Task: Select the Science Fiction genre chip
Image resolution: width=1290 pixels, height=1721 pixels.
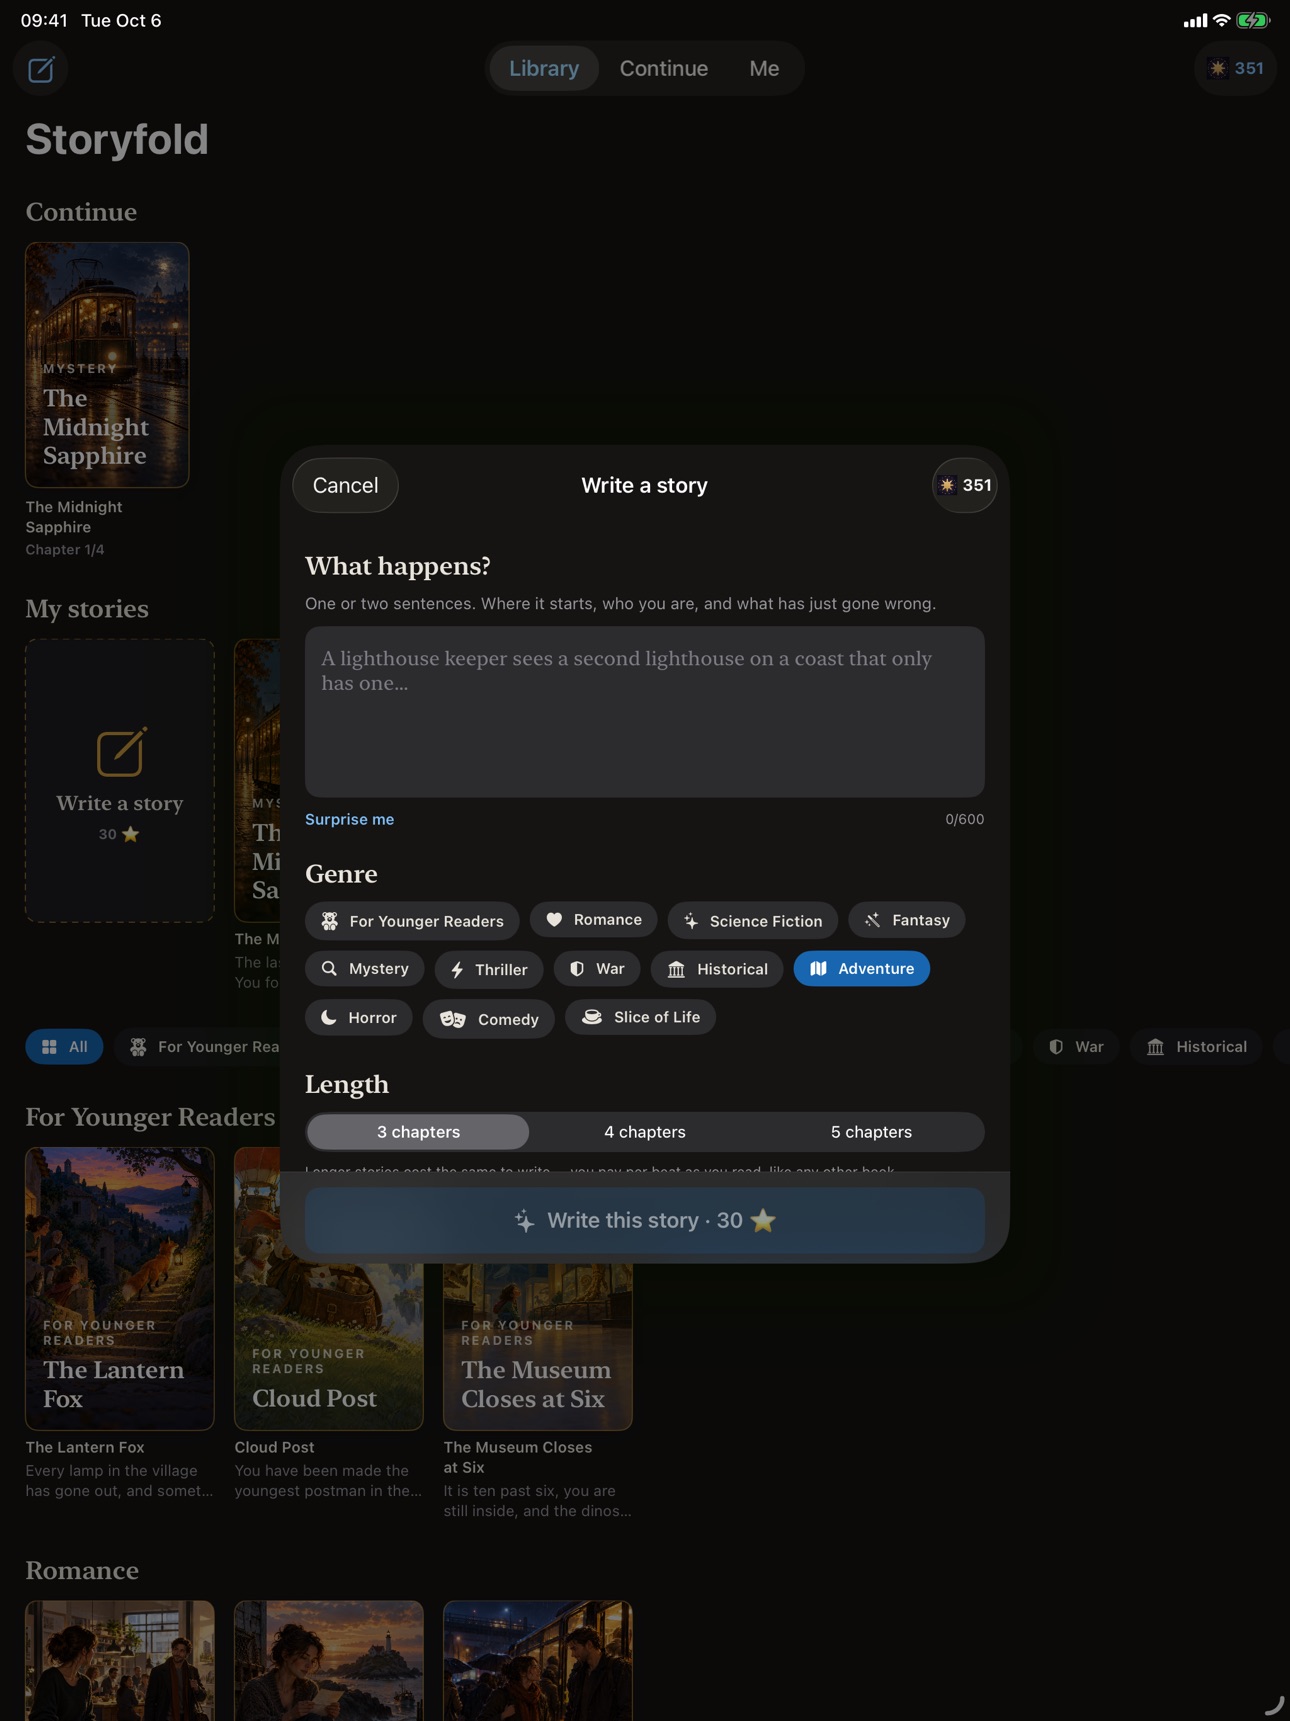Action: pyautogui.click(x=752, y=920)
